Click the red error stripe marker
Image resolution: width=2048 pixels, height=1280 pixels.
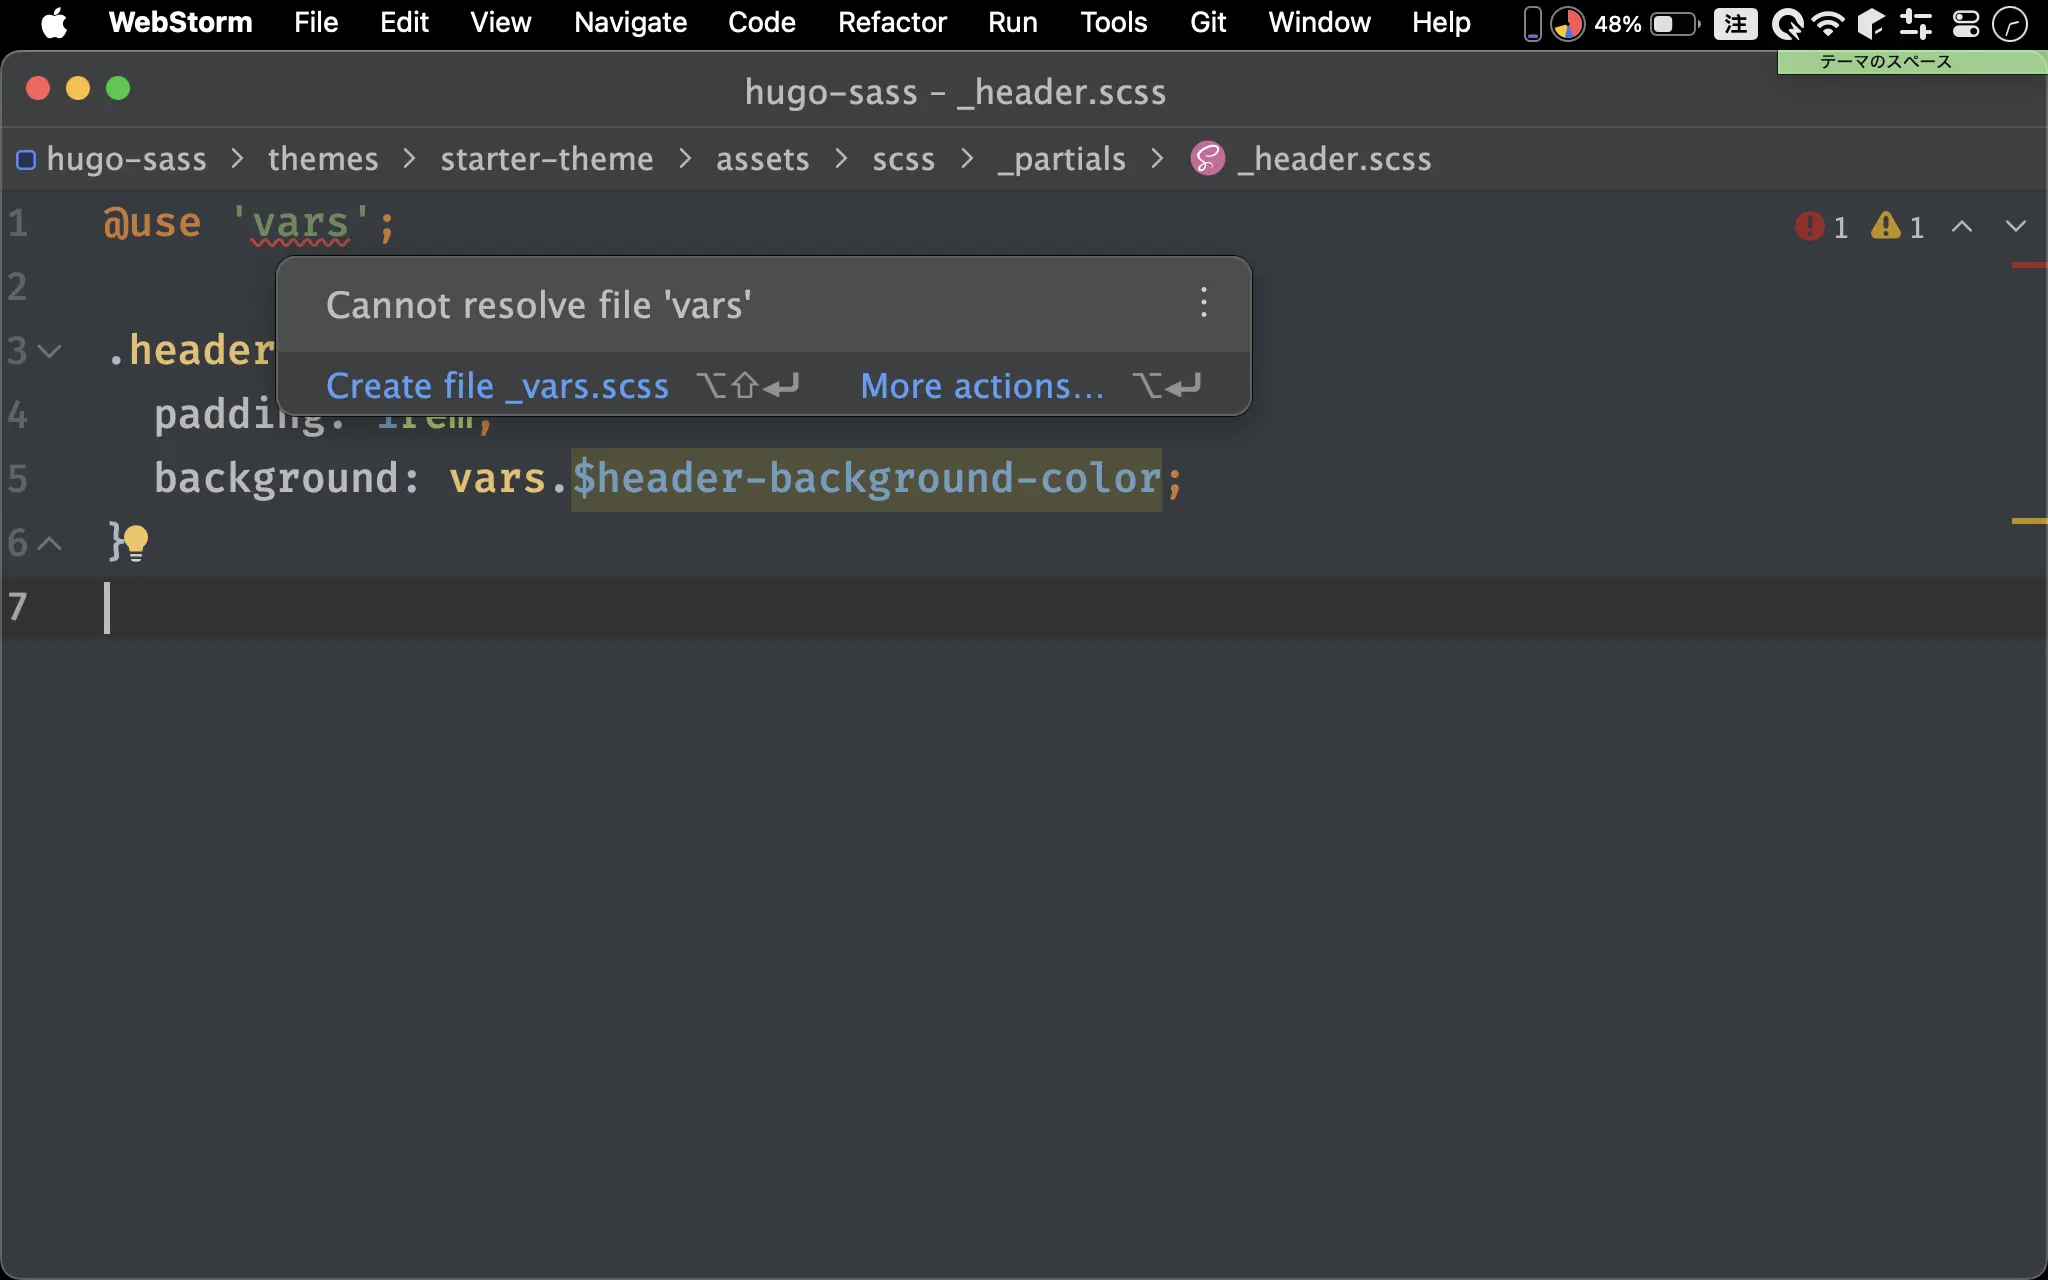click(x=2028, y=265)
